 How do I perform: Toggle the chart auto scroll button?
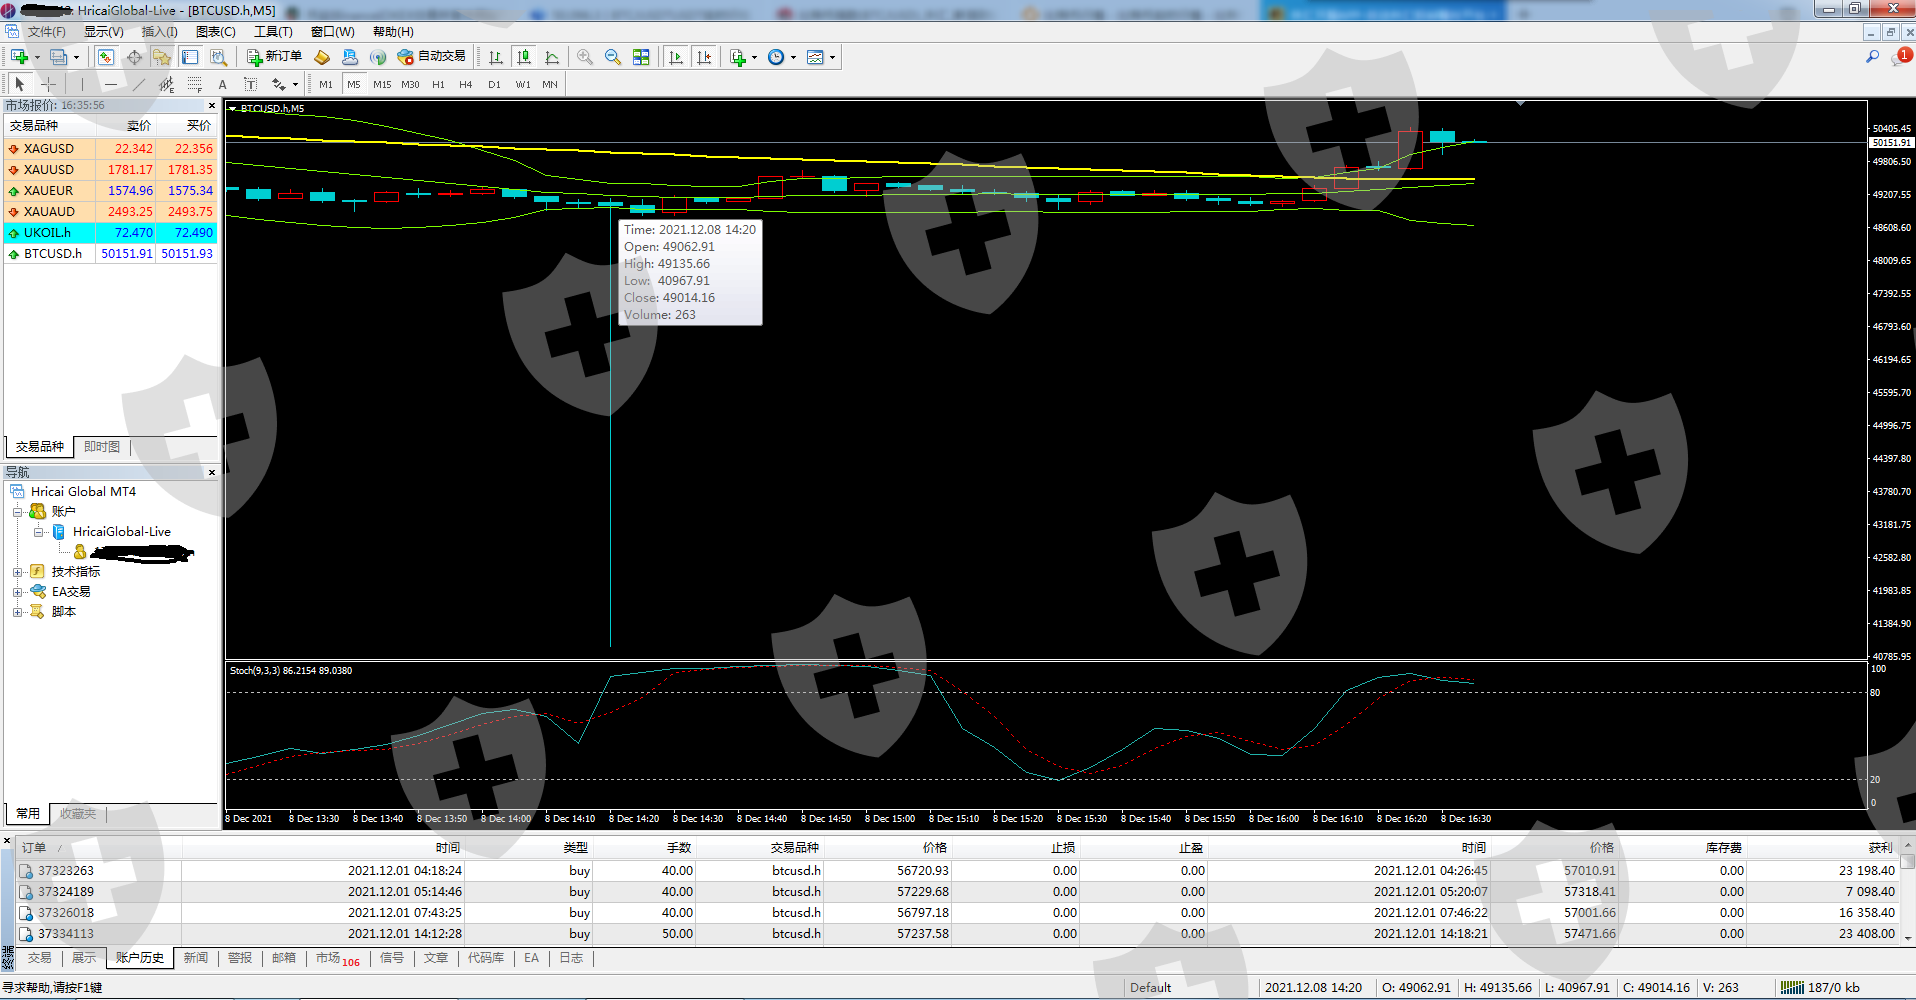pos(676,58)
